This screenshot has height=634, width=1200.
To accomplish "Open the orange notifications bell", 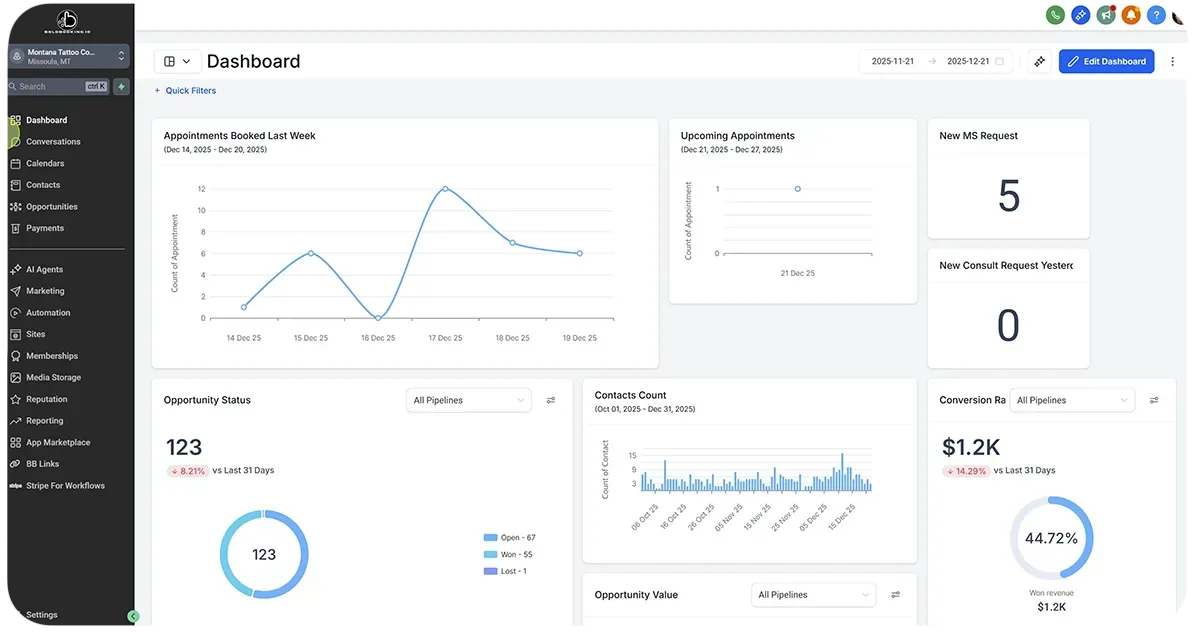I will point(1131,15).
